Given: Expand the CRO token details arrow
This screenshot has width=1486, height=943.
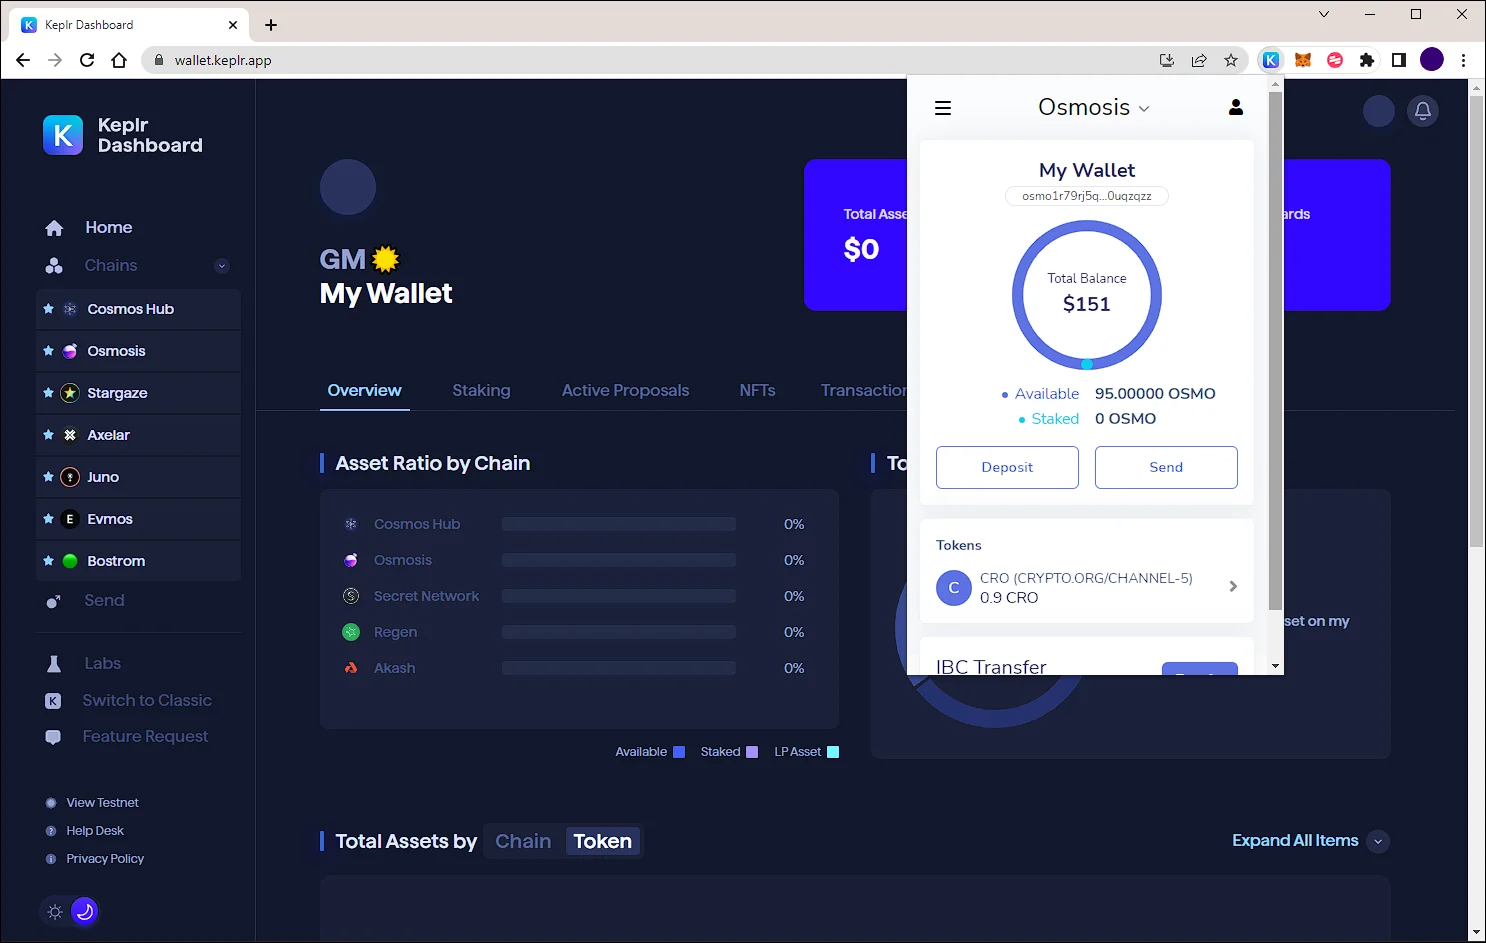Looking at the screenshot, I should 1233,587.
